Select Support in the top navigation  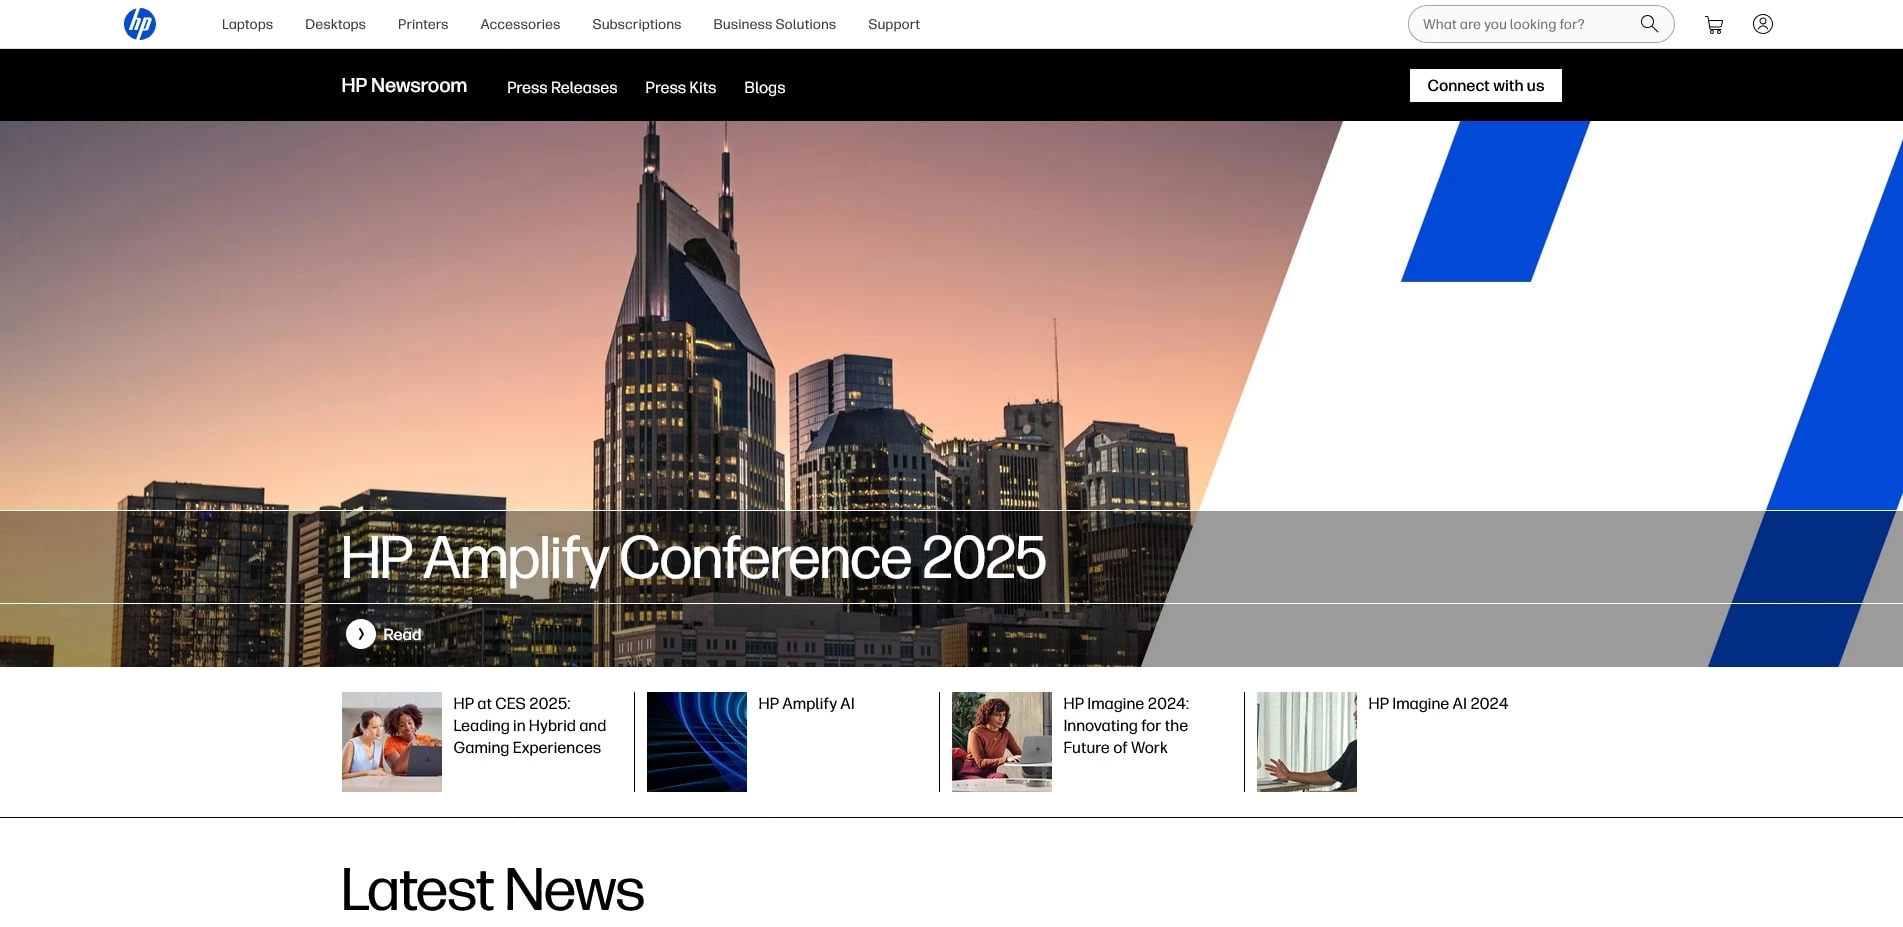pos(893,24)
